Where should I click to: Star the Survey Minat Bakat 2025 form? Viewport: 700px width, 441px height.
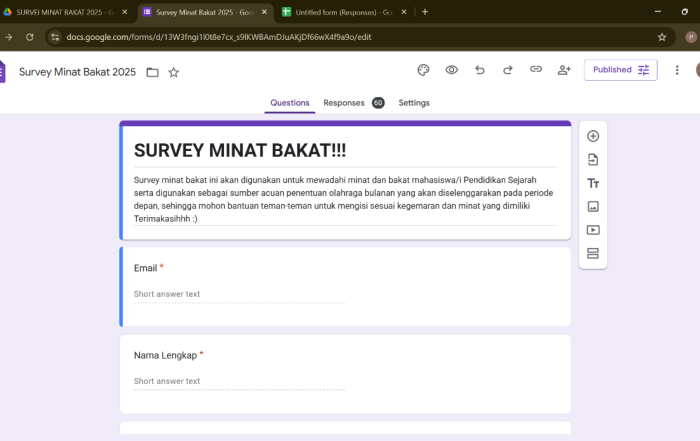tap(174, 72)
